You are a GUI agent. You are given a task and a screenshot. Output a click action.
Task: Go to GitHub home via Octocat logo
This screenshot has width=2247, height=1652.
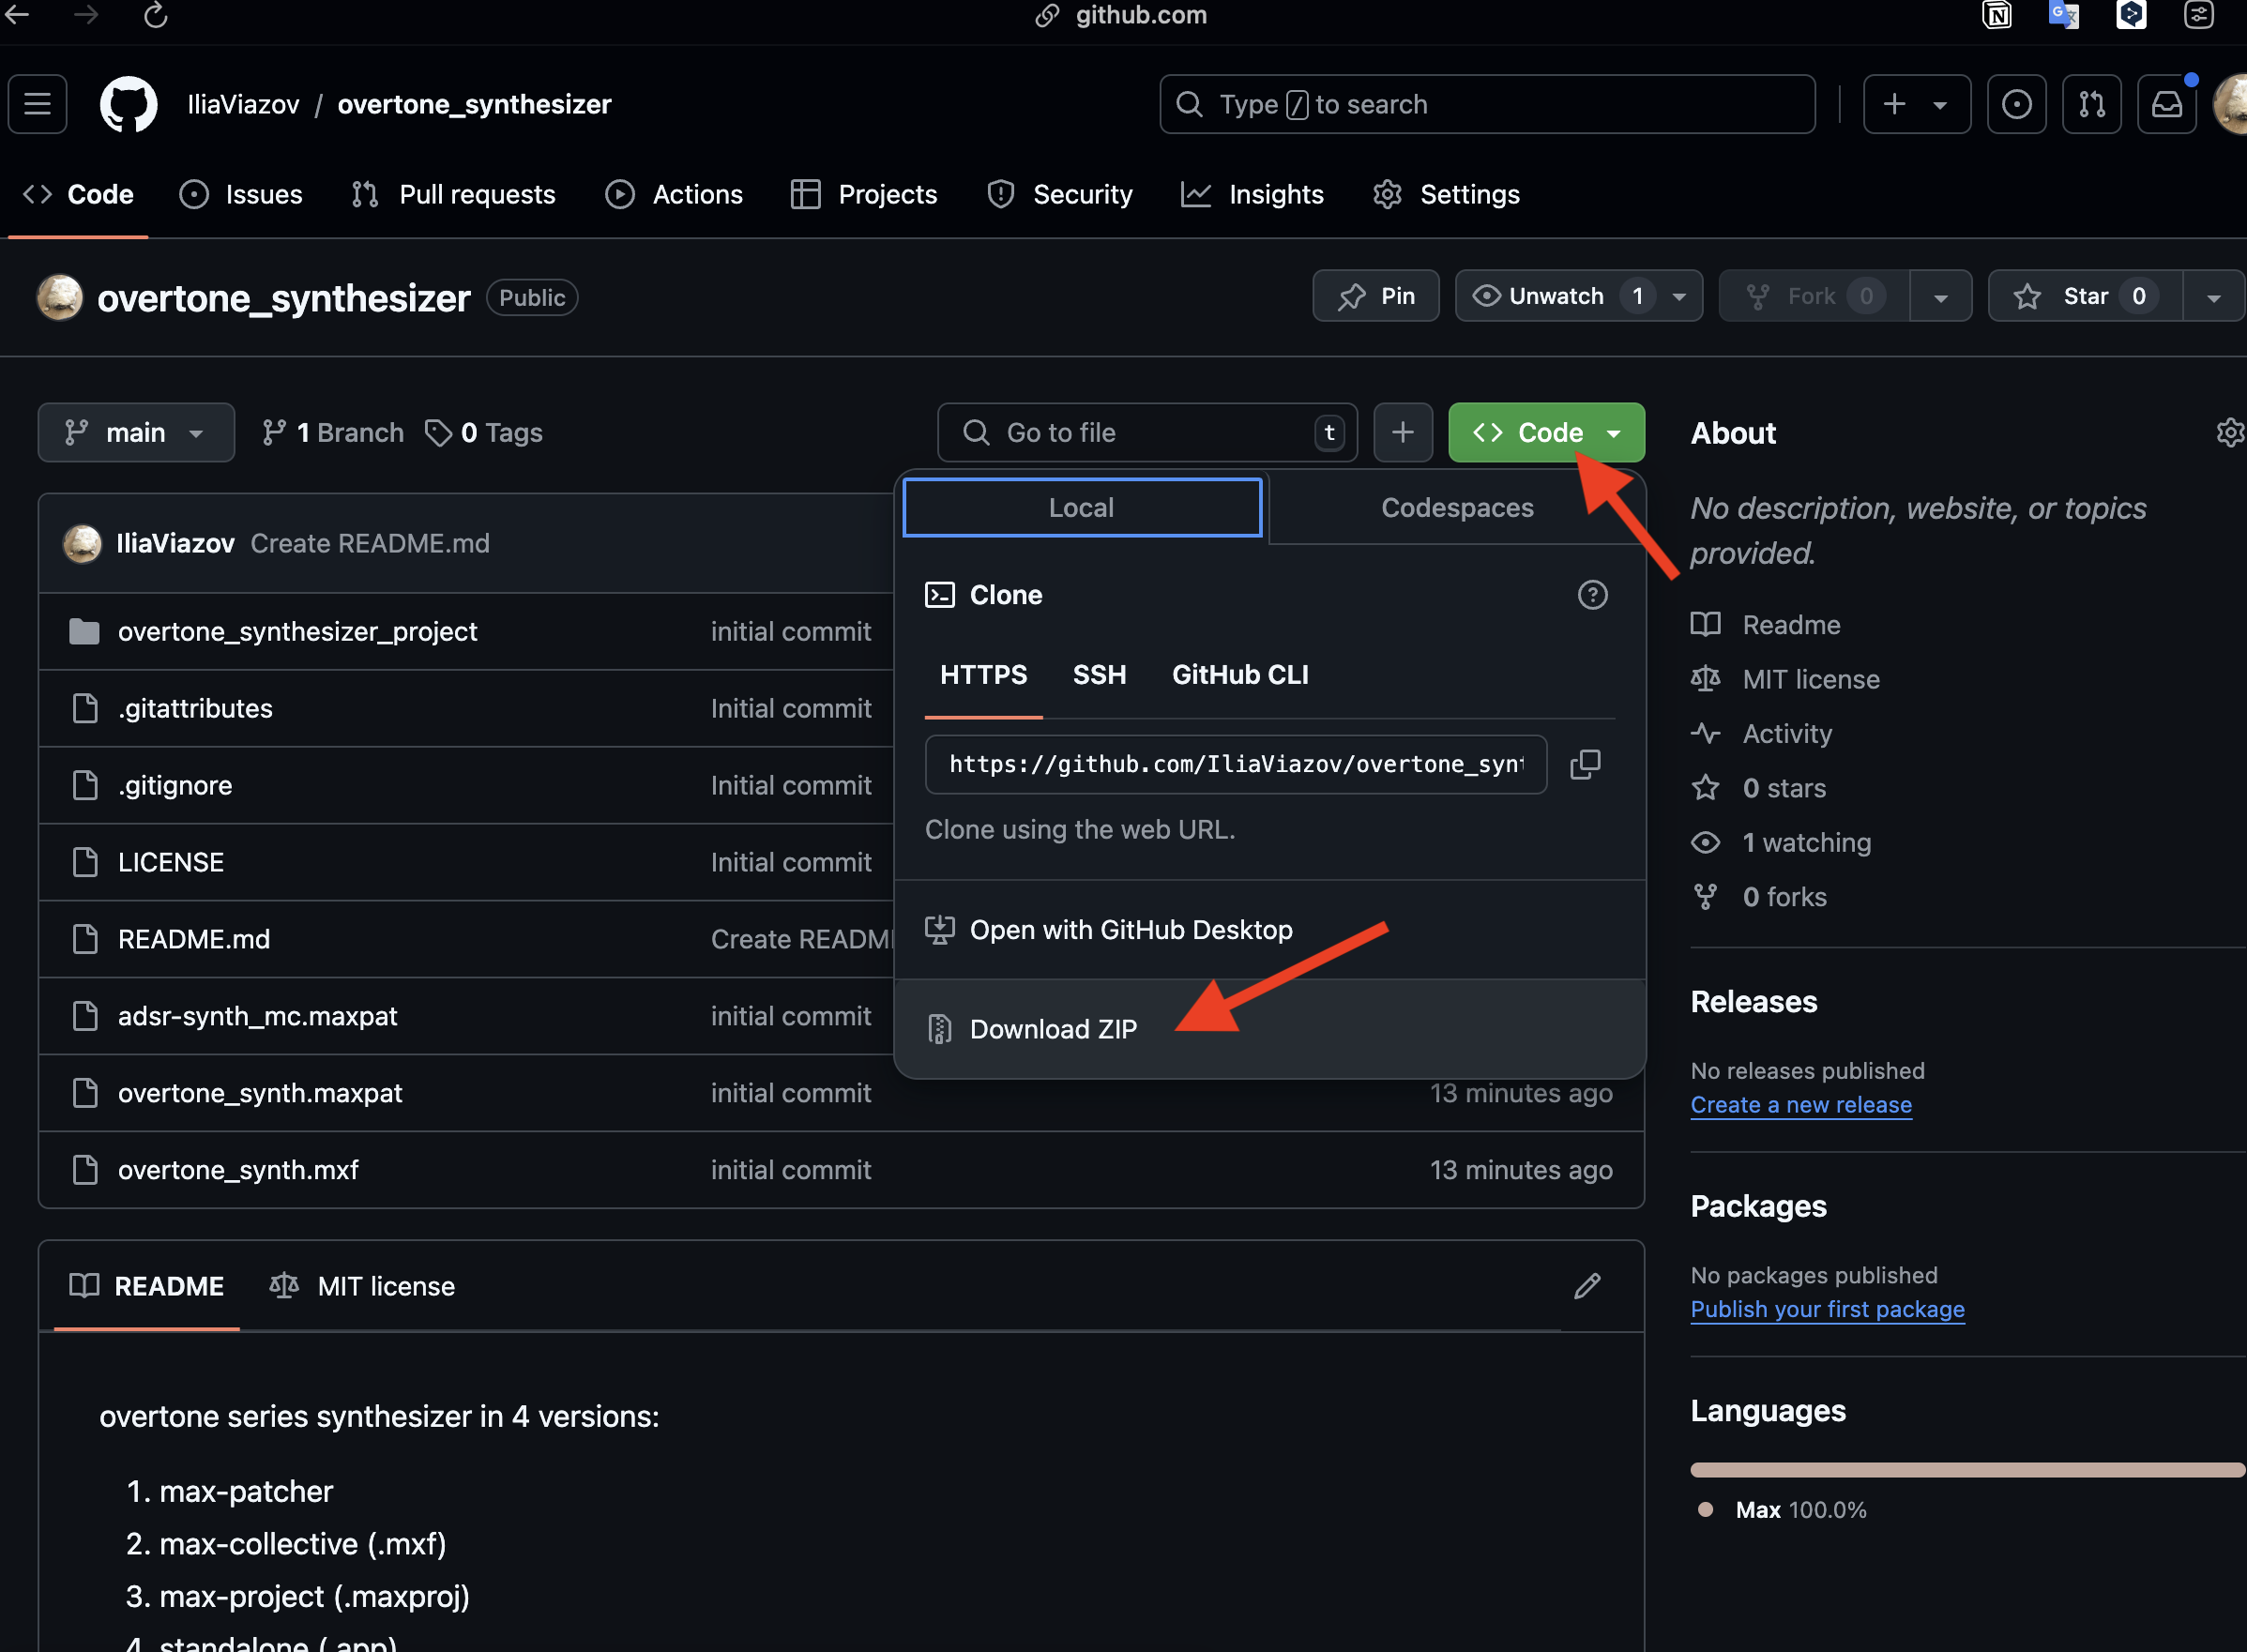(x=128, y=104)
